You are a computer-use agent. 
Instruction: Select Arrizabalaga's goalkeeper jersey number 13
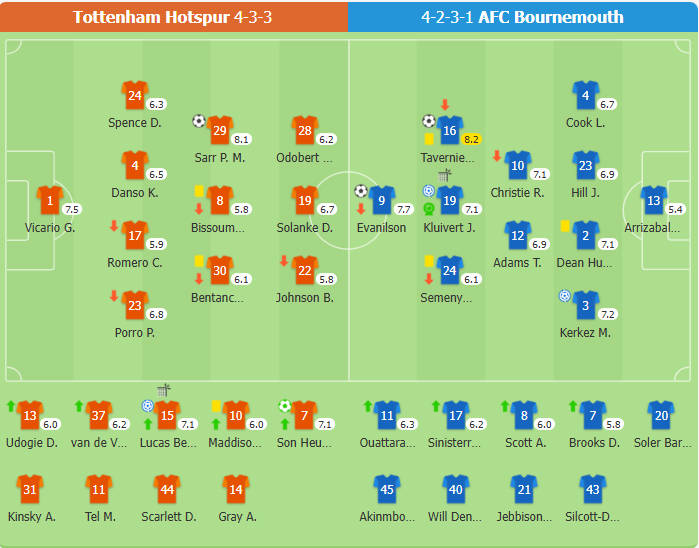pos(654,201)
